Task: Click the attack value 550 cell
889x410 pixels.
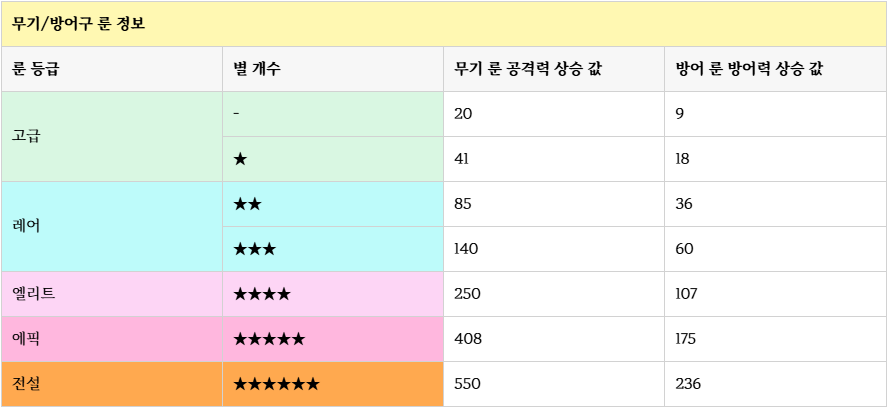Action: tap(554, 384)
